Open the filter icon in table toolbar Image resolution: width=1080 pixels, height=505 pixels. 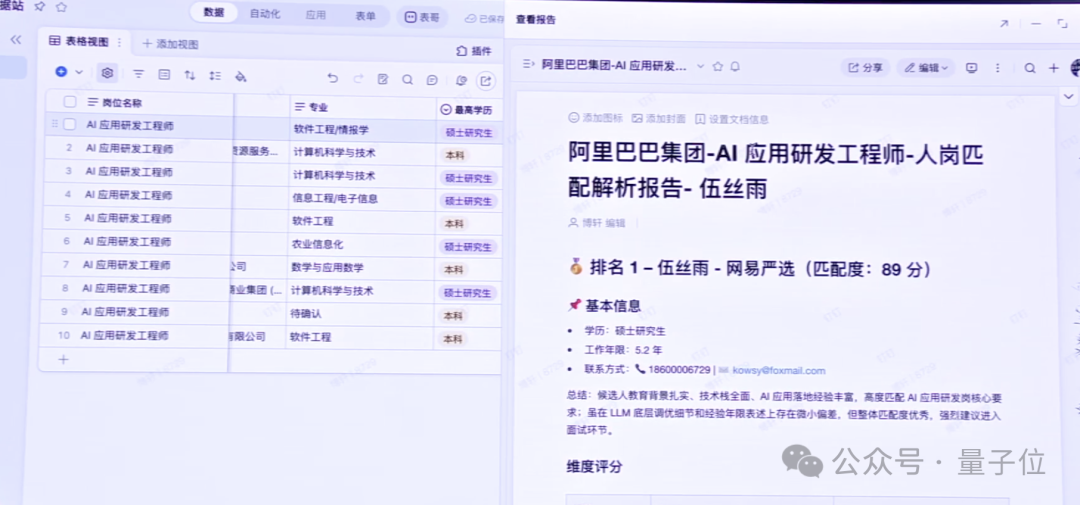138,74
